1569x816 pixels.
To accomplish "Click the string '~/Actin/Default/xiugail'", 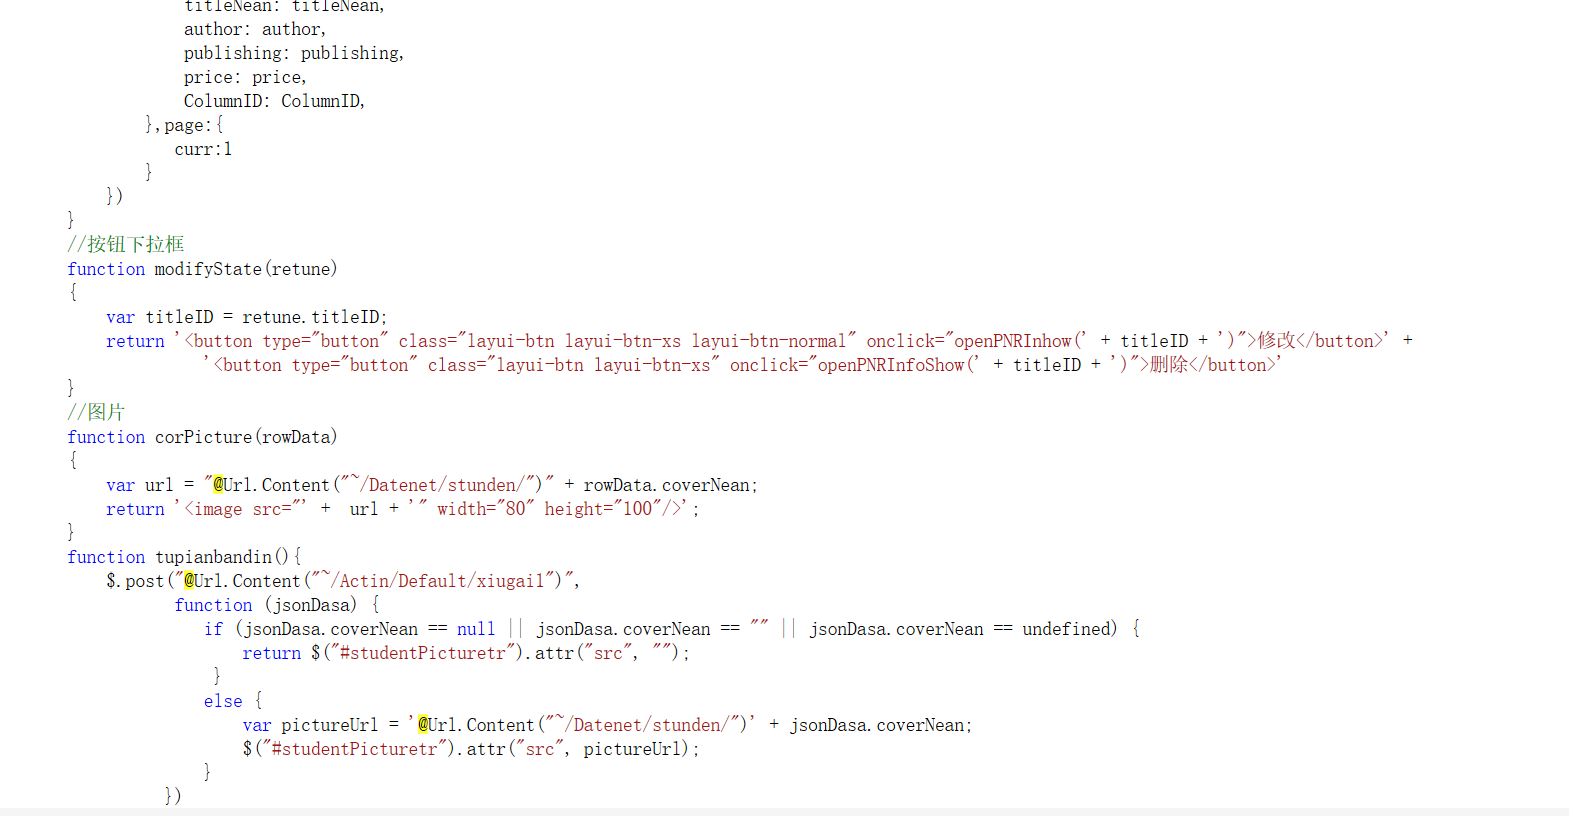I will pyautogui.click(x=432, y=581).
